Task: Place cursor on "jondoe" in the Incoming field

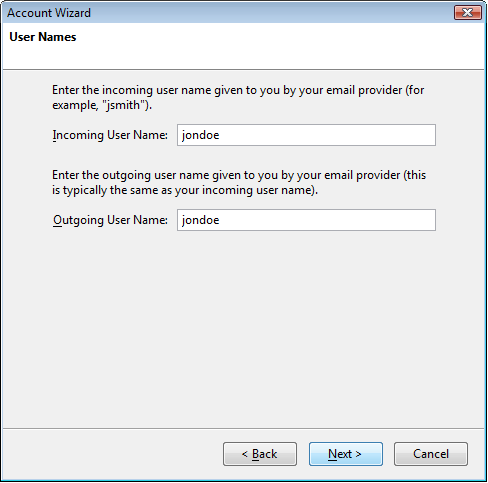Action: pos(200,135)
